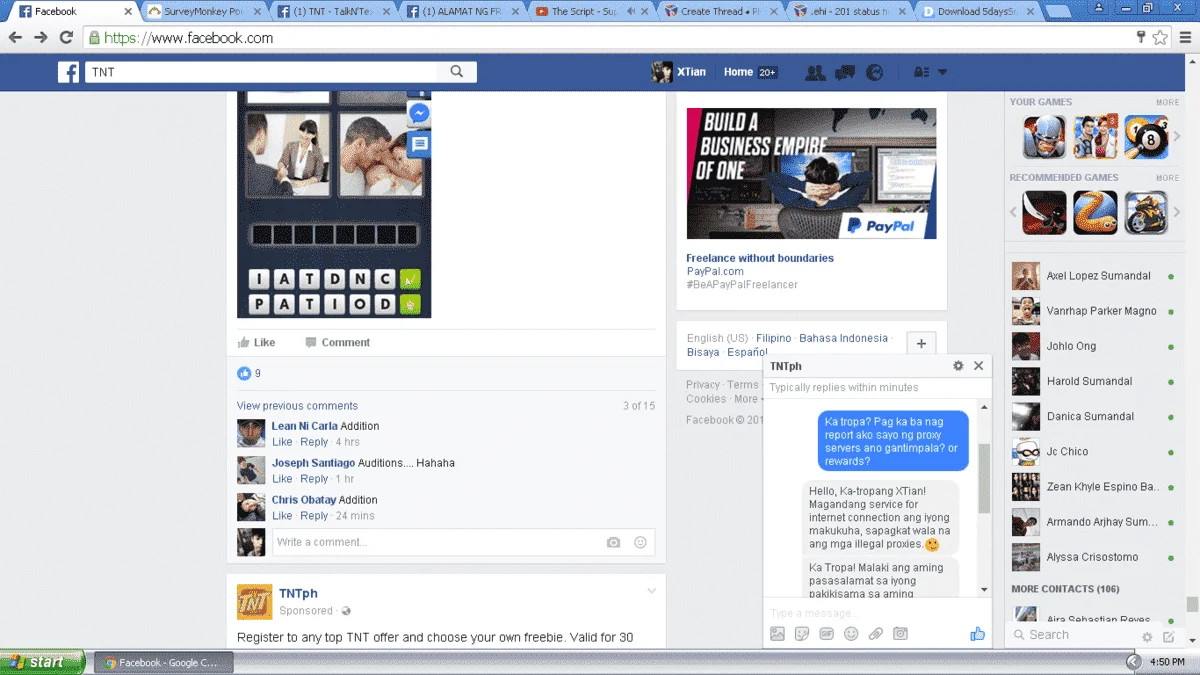Screen dimensions: 1200x675
Task: Comment on the picture puzzle post
Action: click(x=337, y=342)
